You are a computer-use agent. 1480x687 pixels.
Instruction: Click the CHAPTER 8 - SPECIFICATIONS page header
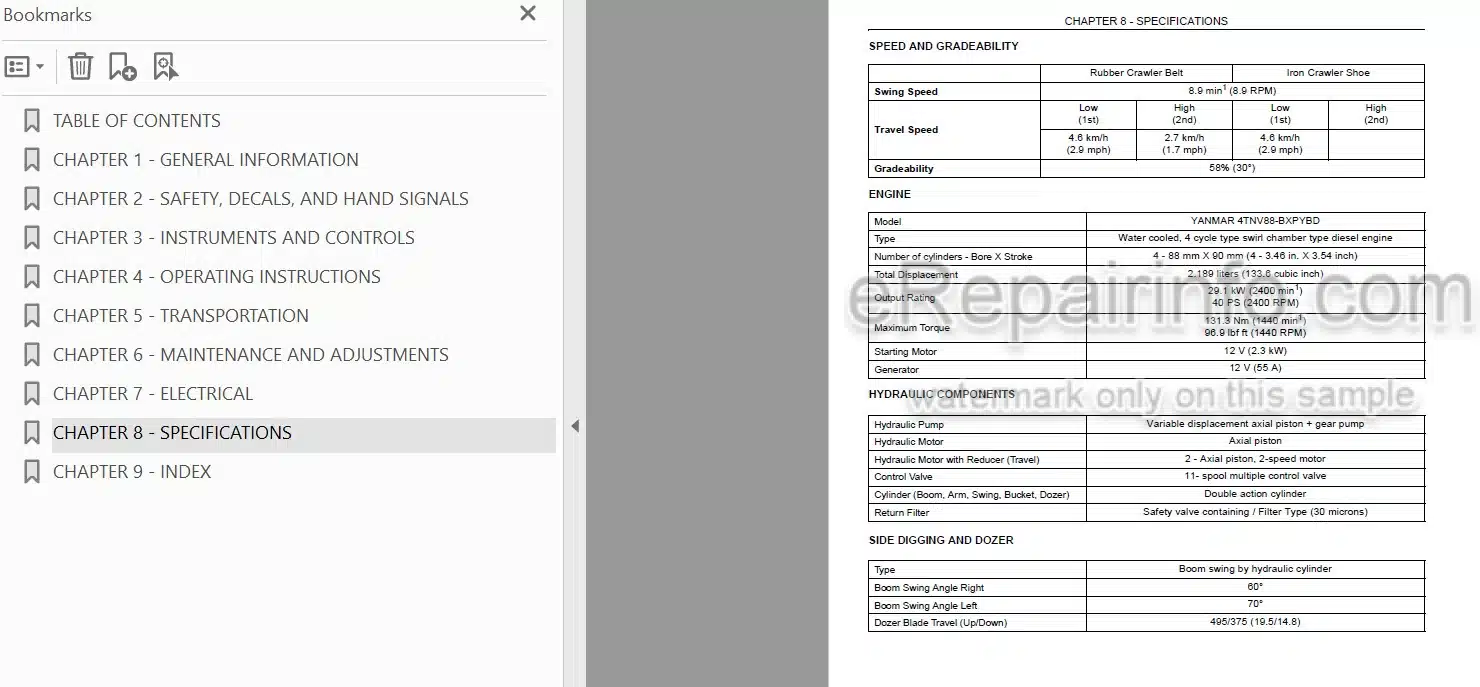(1146, 21)
